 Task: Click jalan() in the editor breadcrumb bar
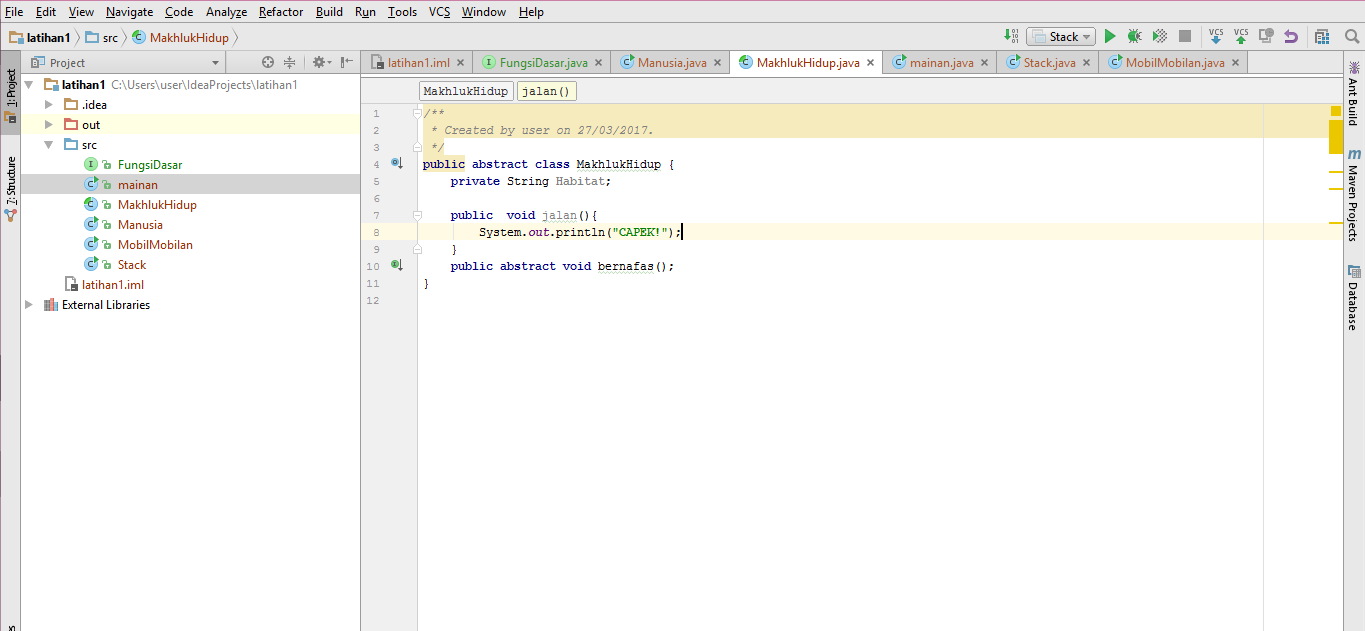546,90
